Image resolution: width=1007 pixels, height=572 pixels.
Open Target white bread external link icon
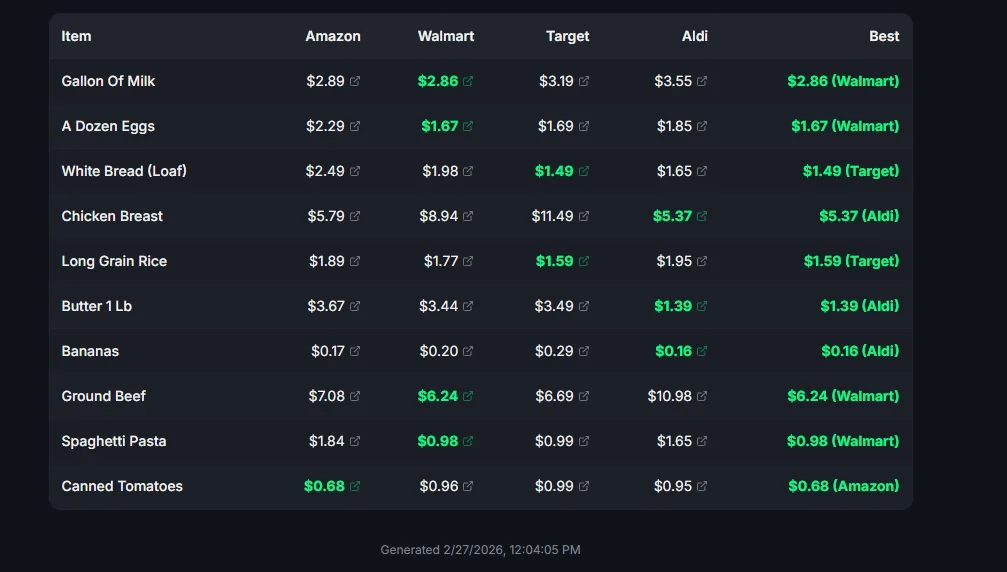[x=584, y=171]
